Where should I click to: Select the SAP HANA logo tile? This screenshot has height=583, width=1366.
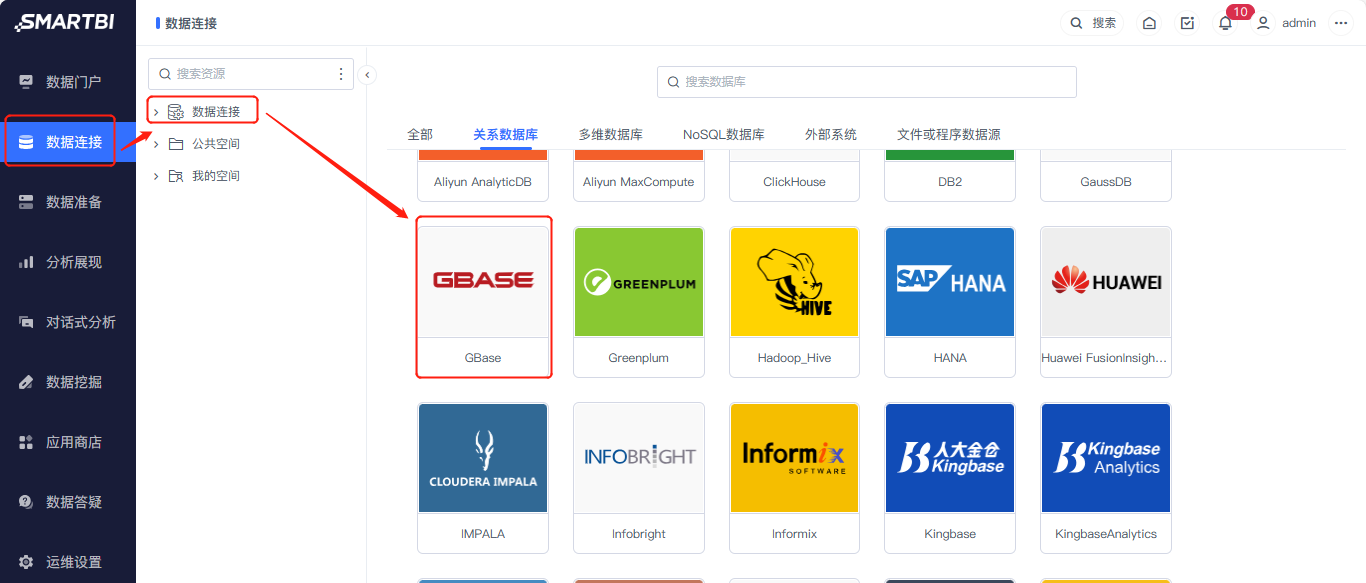point(950,282)
